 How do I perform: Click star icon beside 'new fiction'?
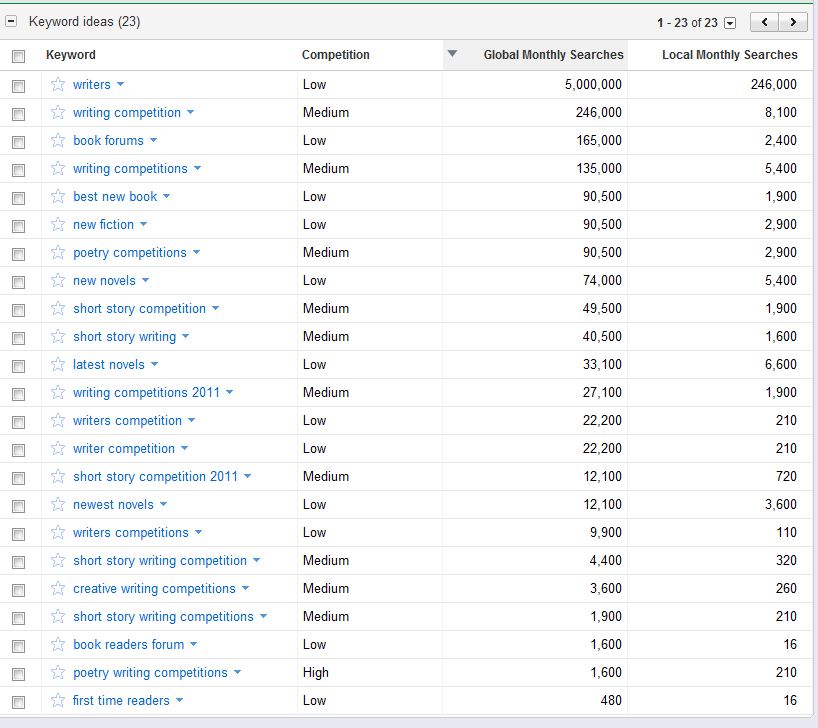(x=58, y=225)
